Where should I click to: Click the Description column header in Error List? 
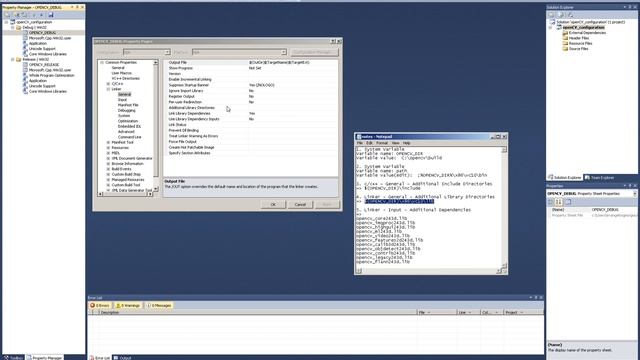257,312
